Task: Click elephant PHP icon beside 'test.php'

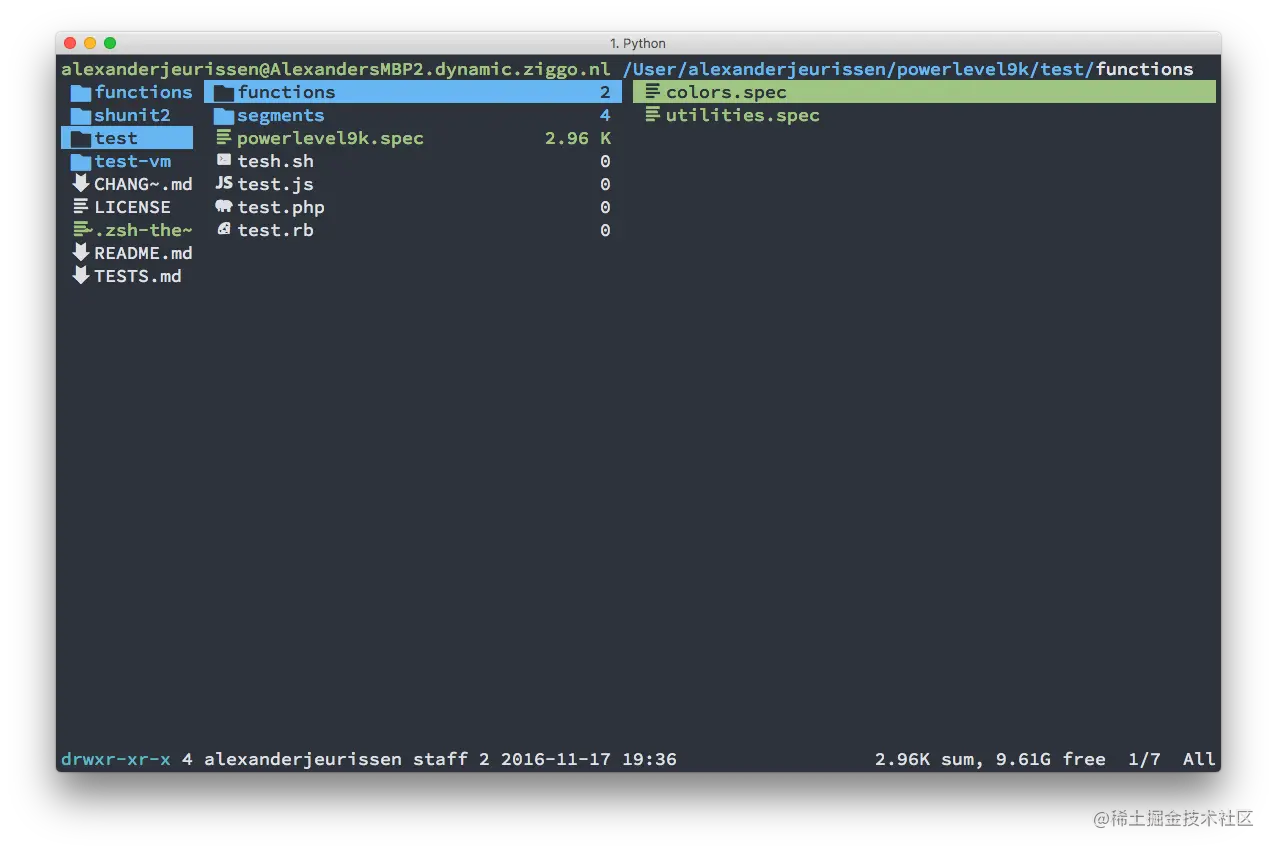Action: 224,207
